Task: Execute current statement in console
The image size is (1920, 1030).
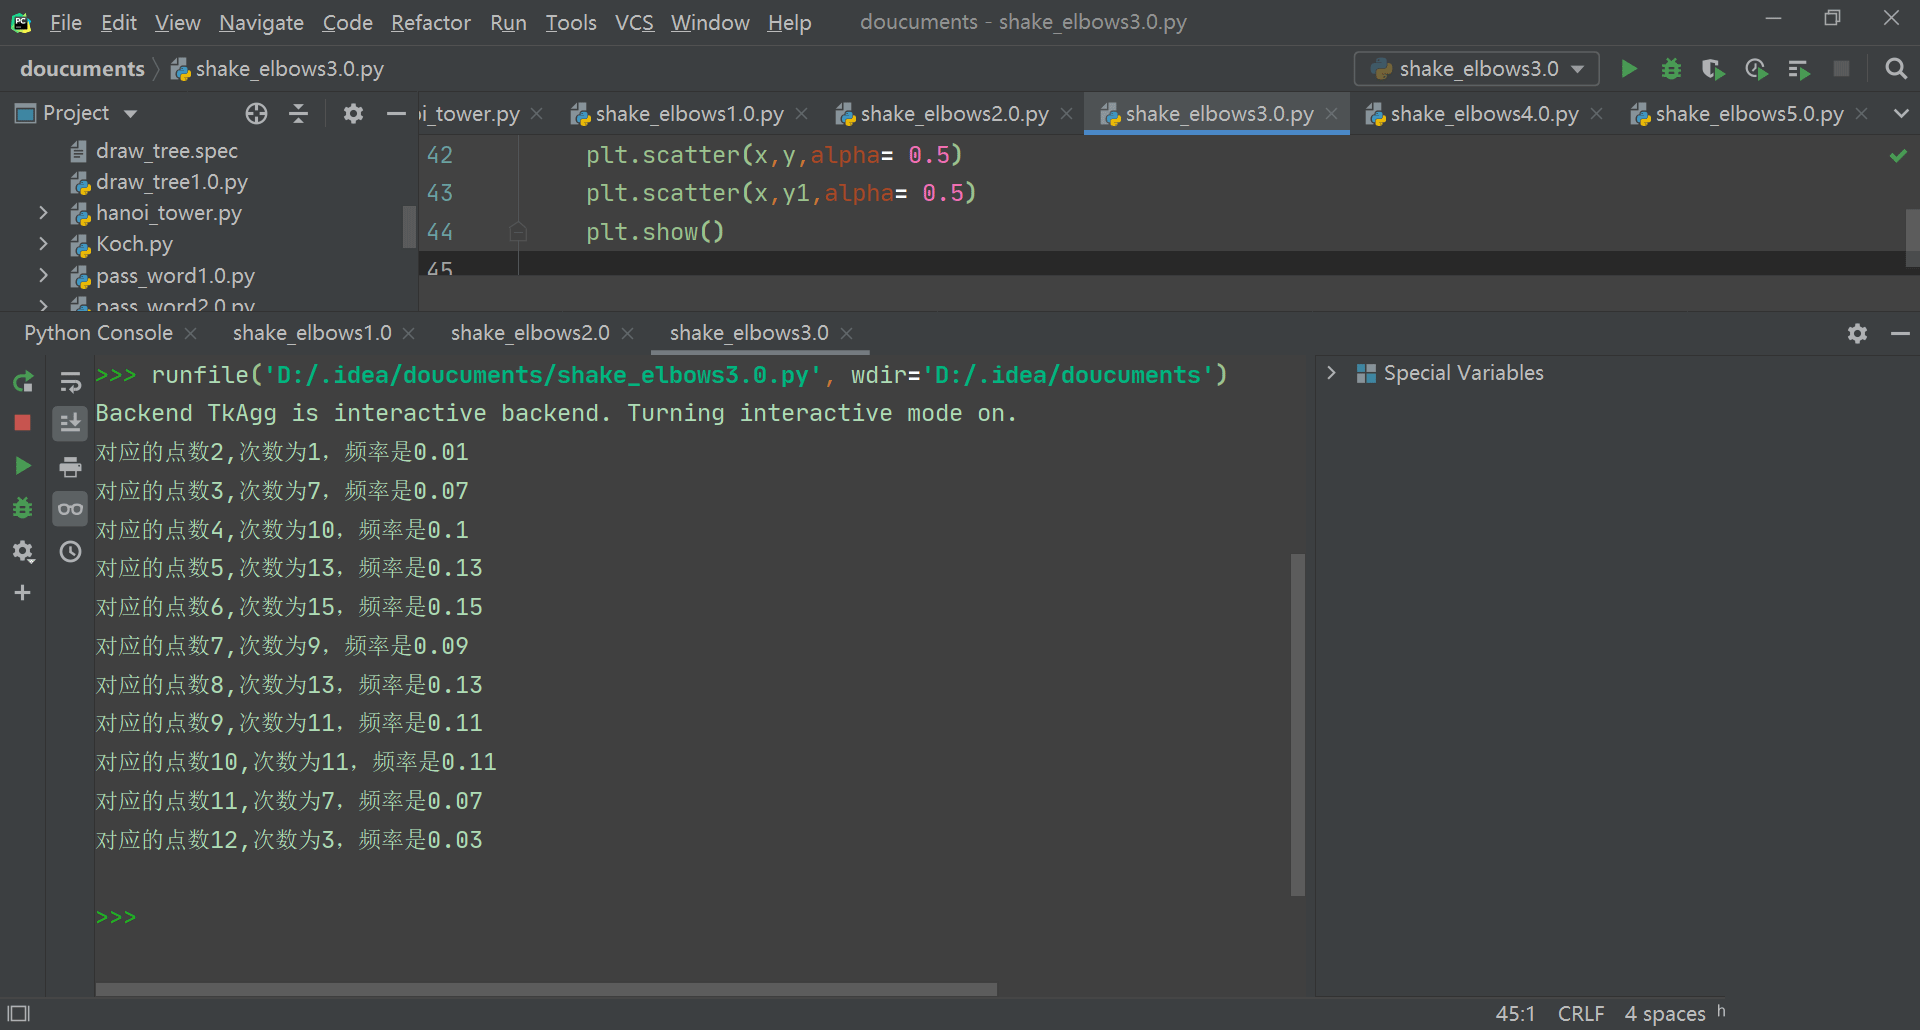Action: pyautogui.click(x=23, y=466)
